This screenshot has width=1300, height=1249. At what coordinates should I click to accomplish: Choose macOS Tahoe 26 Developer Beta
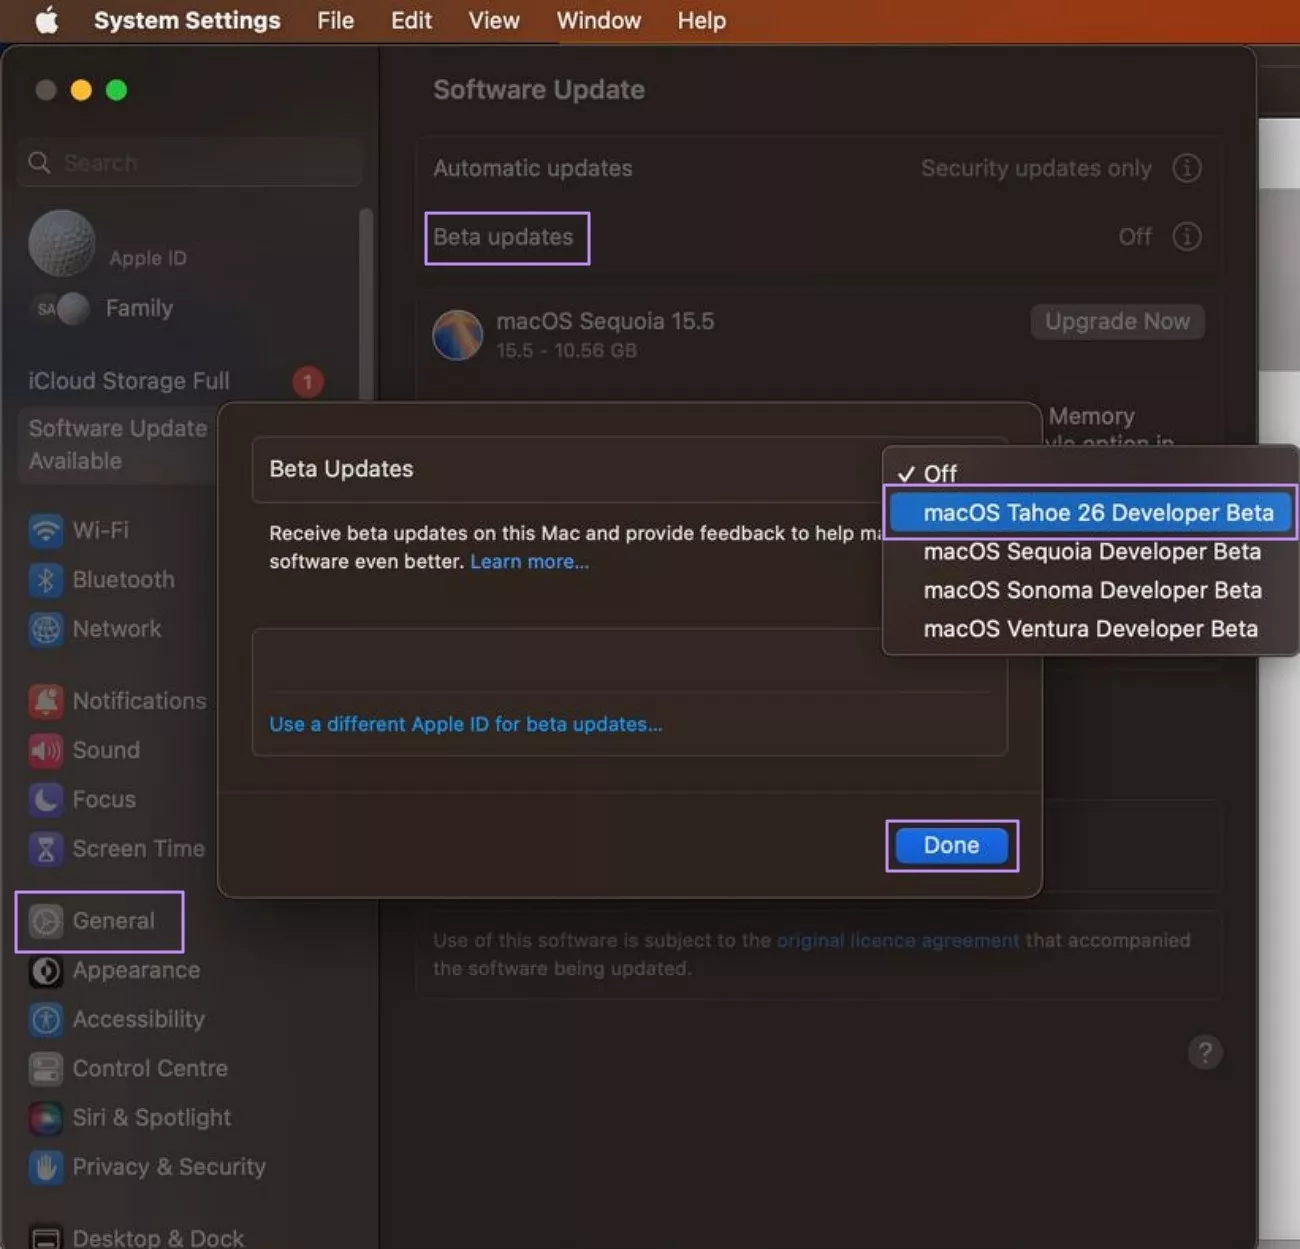(1090, 512)
